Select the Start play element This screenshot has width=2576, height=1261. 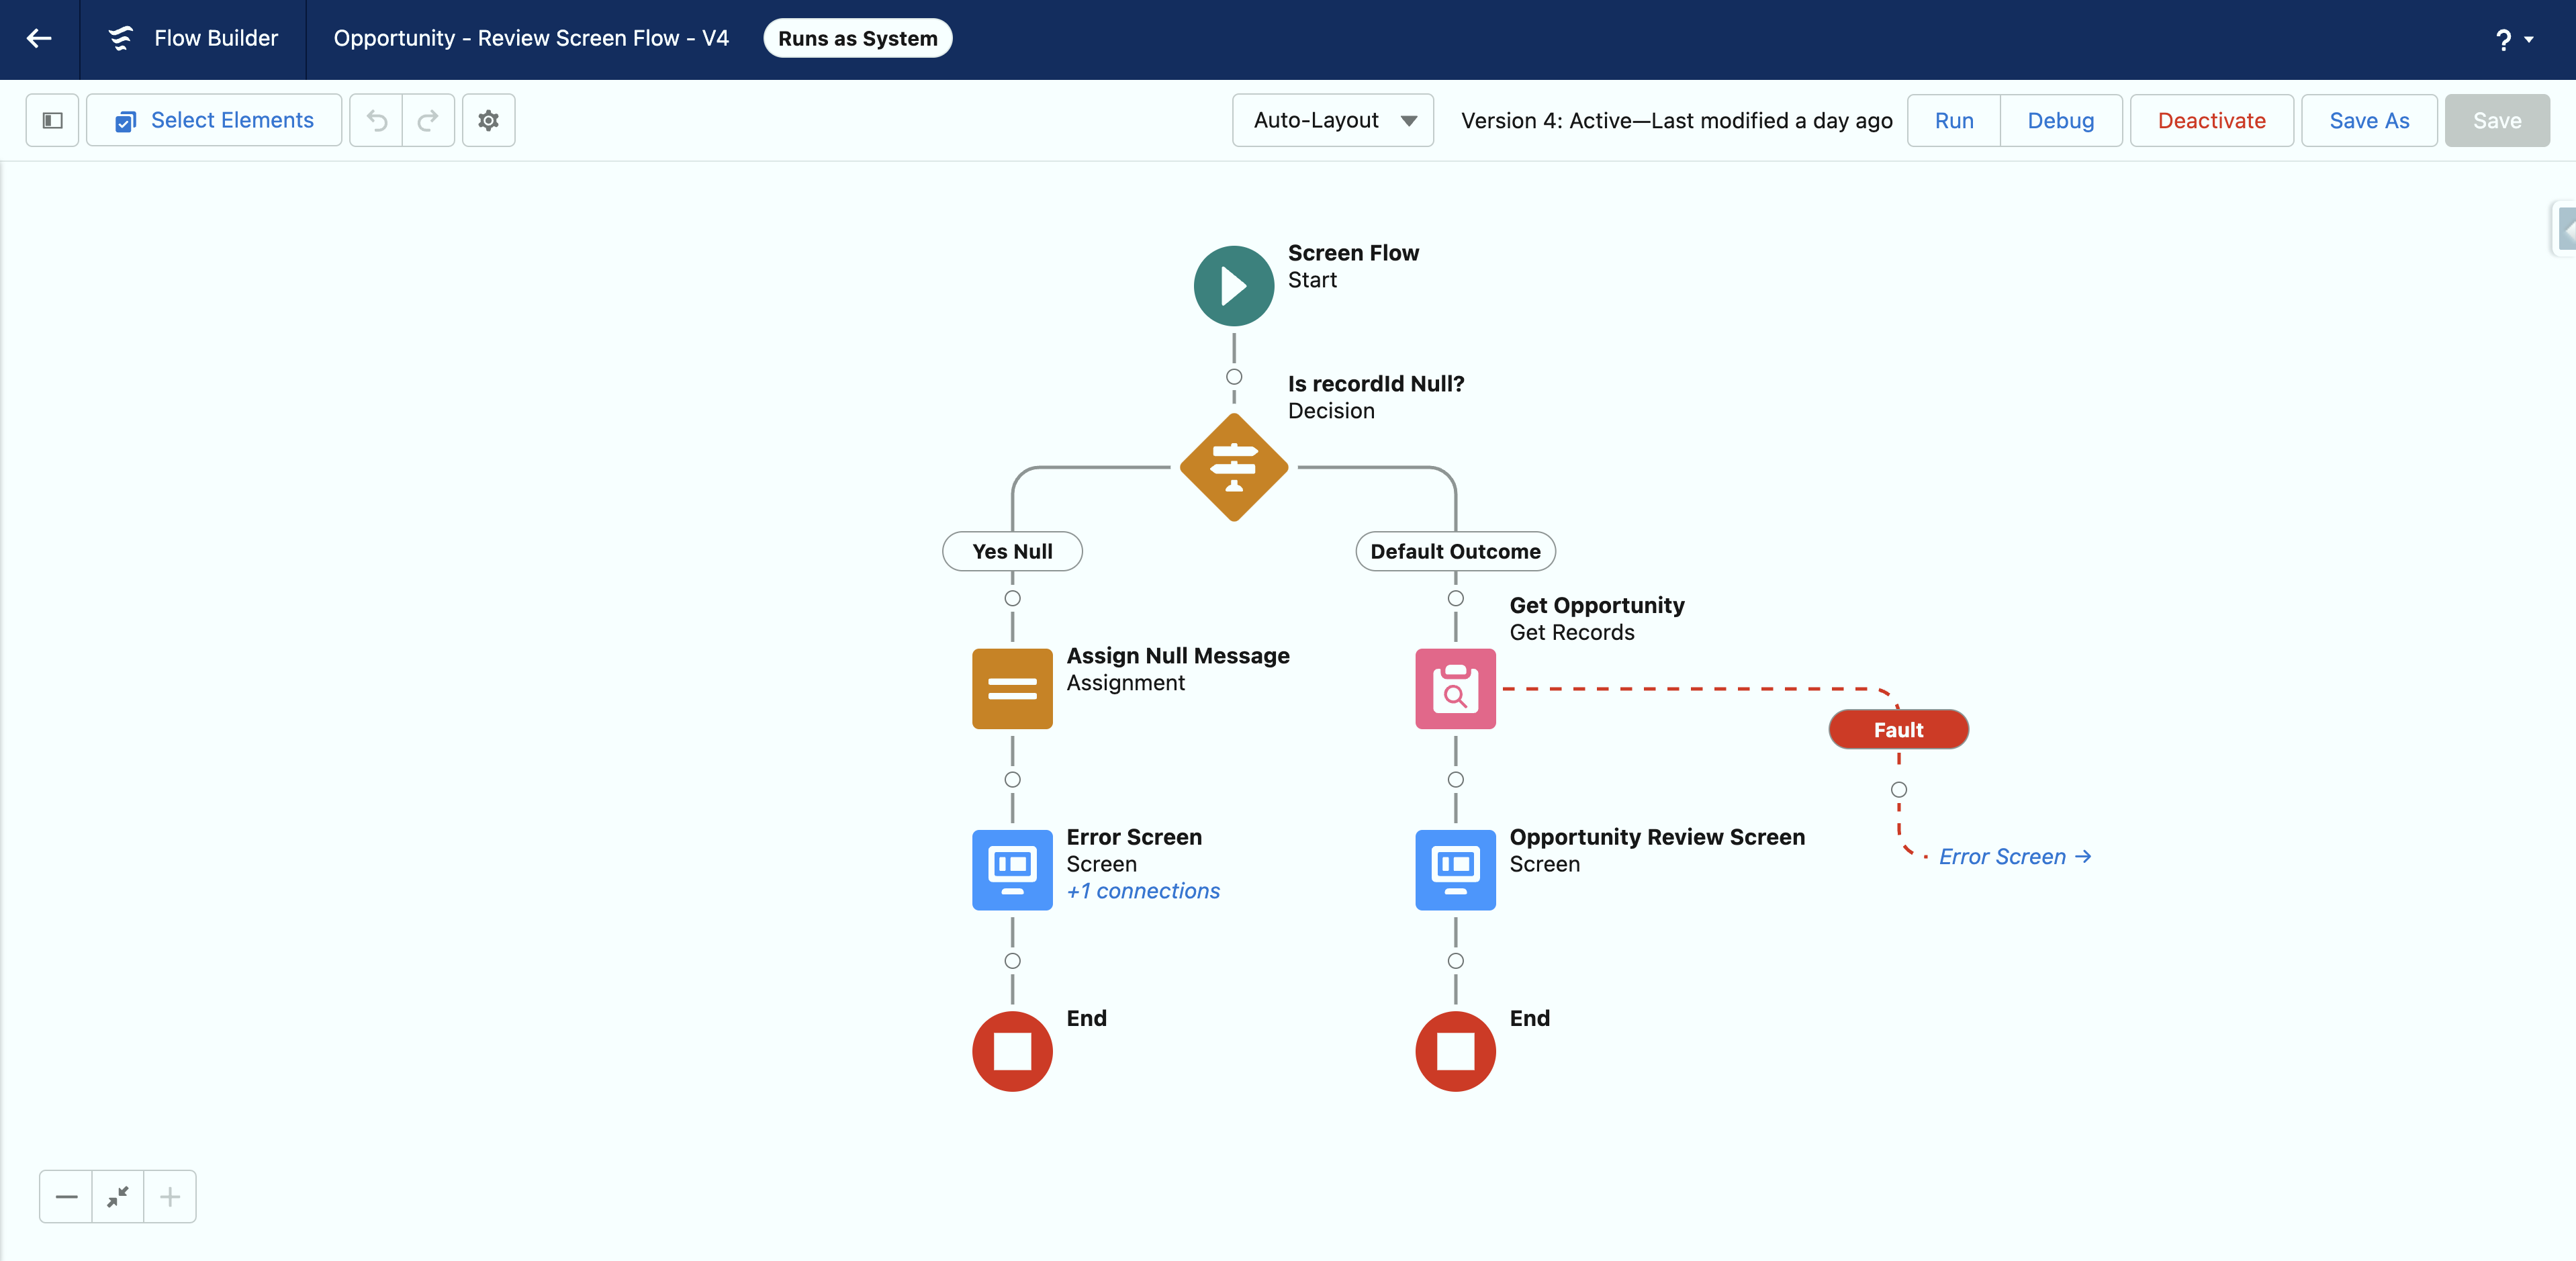click(x=1233, y=286)
